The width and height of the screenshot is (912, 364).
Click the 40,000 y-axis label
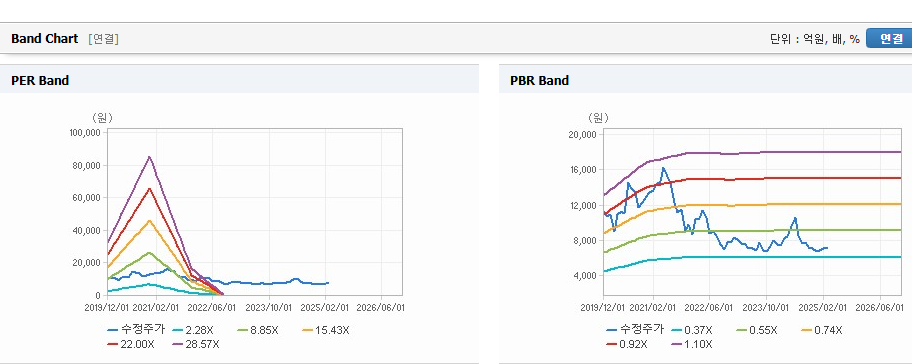tap(87, 231)
